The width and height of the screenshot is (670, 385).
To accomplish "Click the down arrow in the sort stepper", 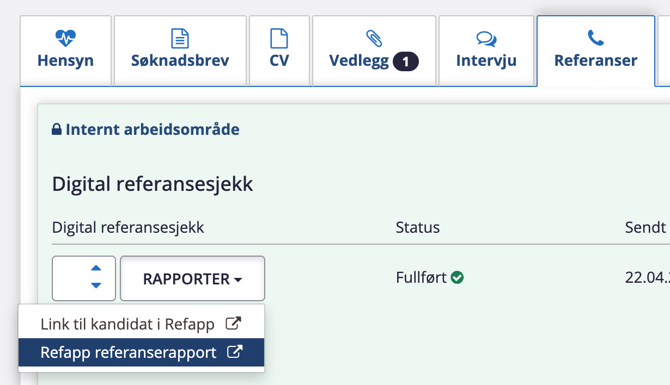I will tap(96, 285).
